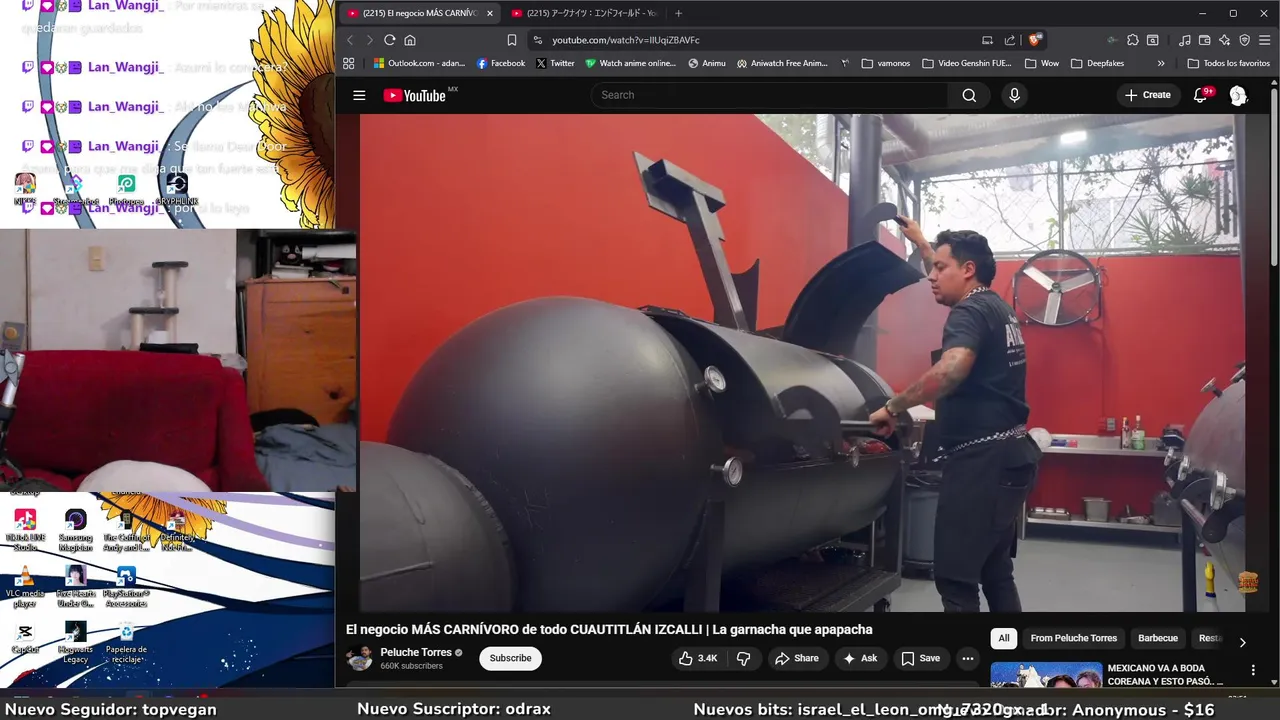Expand the Wow bookmark folder
Screen dimensions: 1280x720
tap(1041, 63)
